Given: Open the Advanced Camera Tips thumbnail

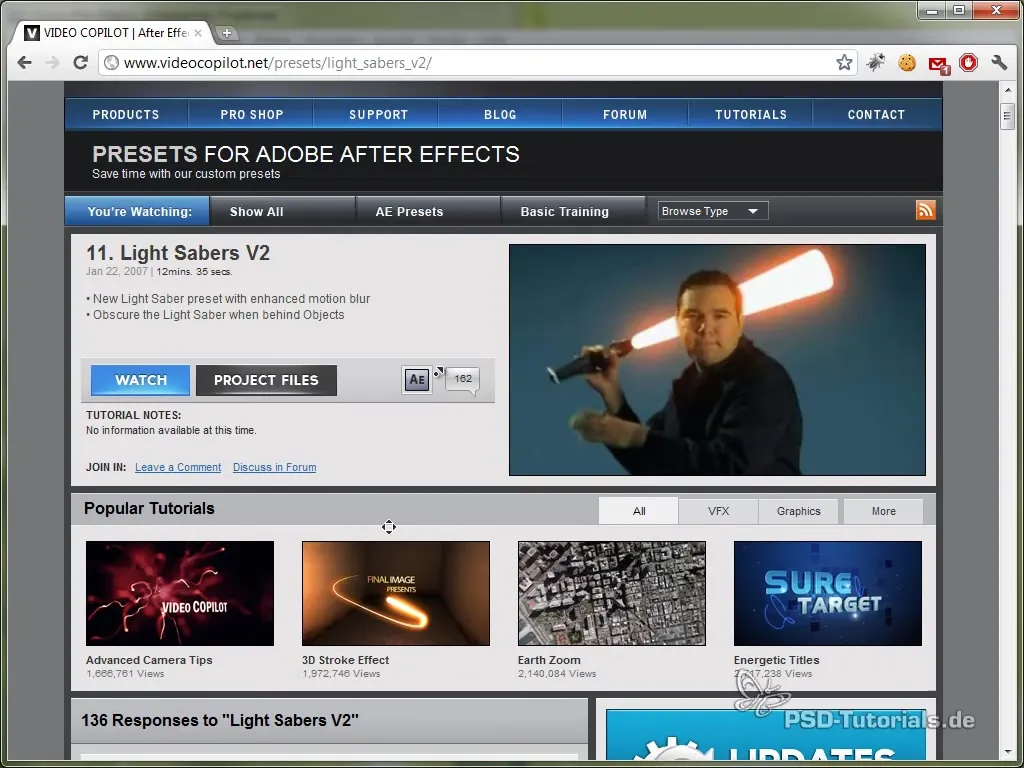Looking at the screenshot, I should point(180,593).
